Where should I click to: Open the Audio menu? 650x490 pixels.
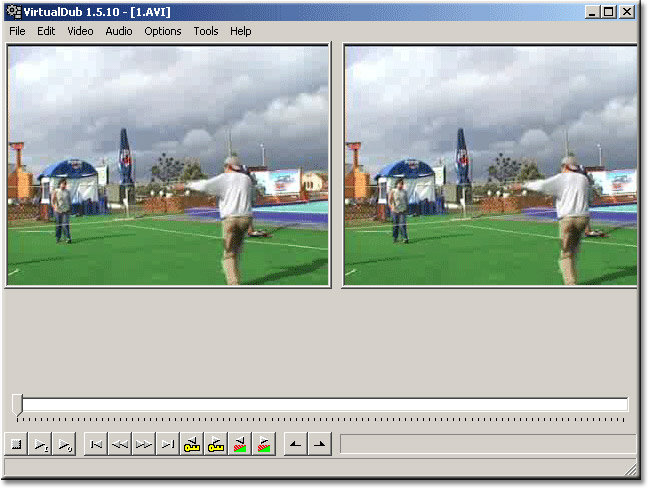[119, 31]
